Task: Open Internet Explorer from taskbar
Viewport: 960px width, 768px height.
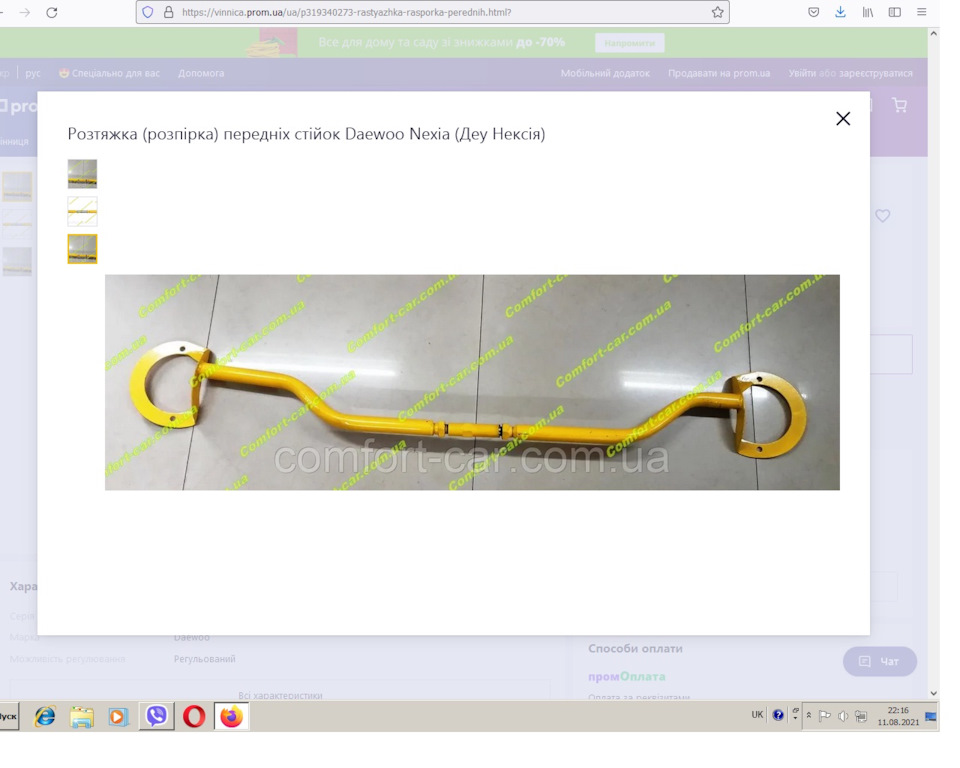Action: (x=45, y=716)
